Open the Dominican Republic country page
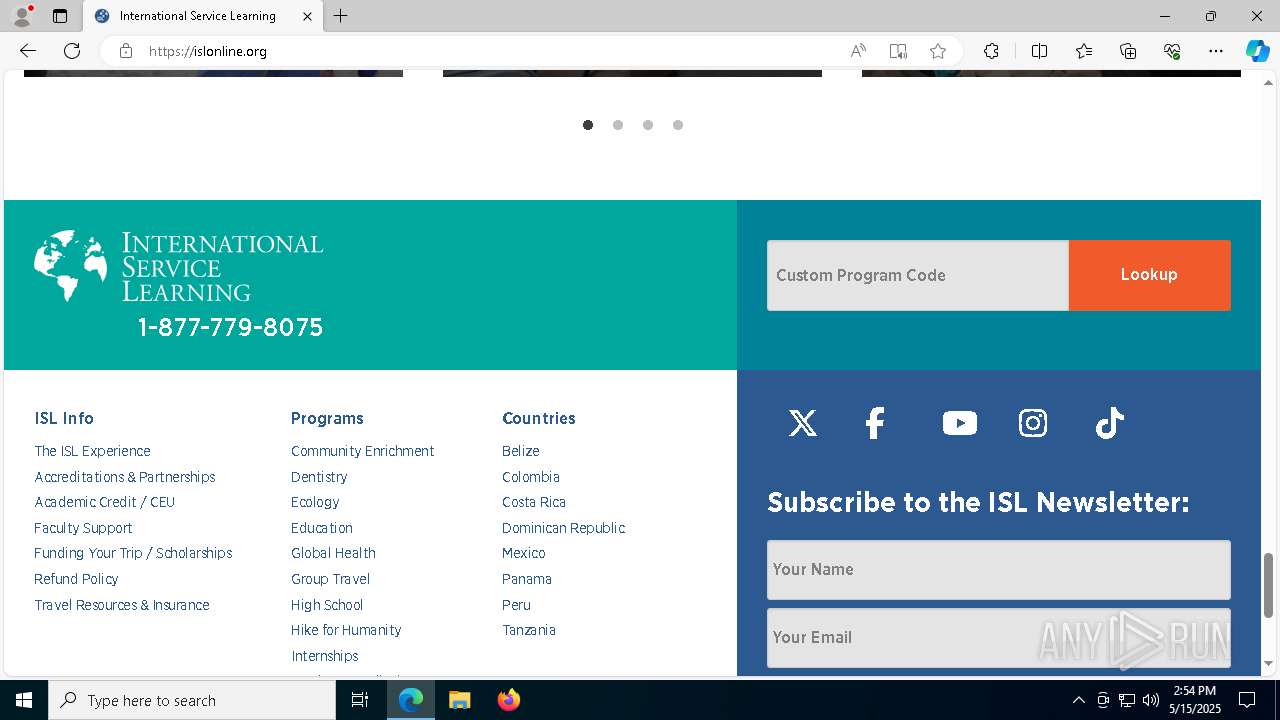The height and width of the screenshot is (720, 1280). 564,528
